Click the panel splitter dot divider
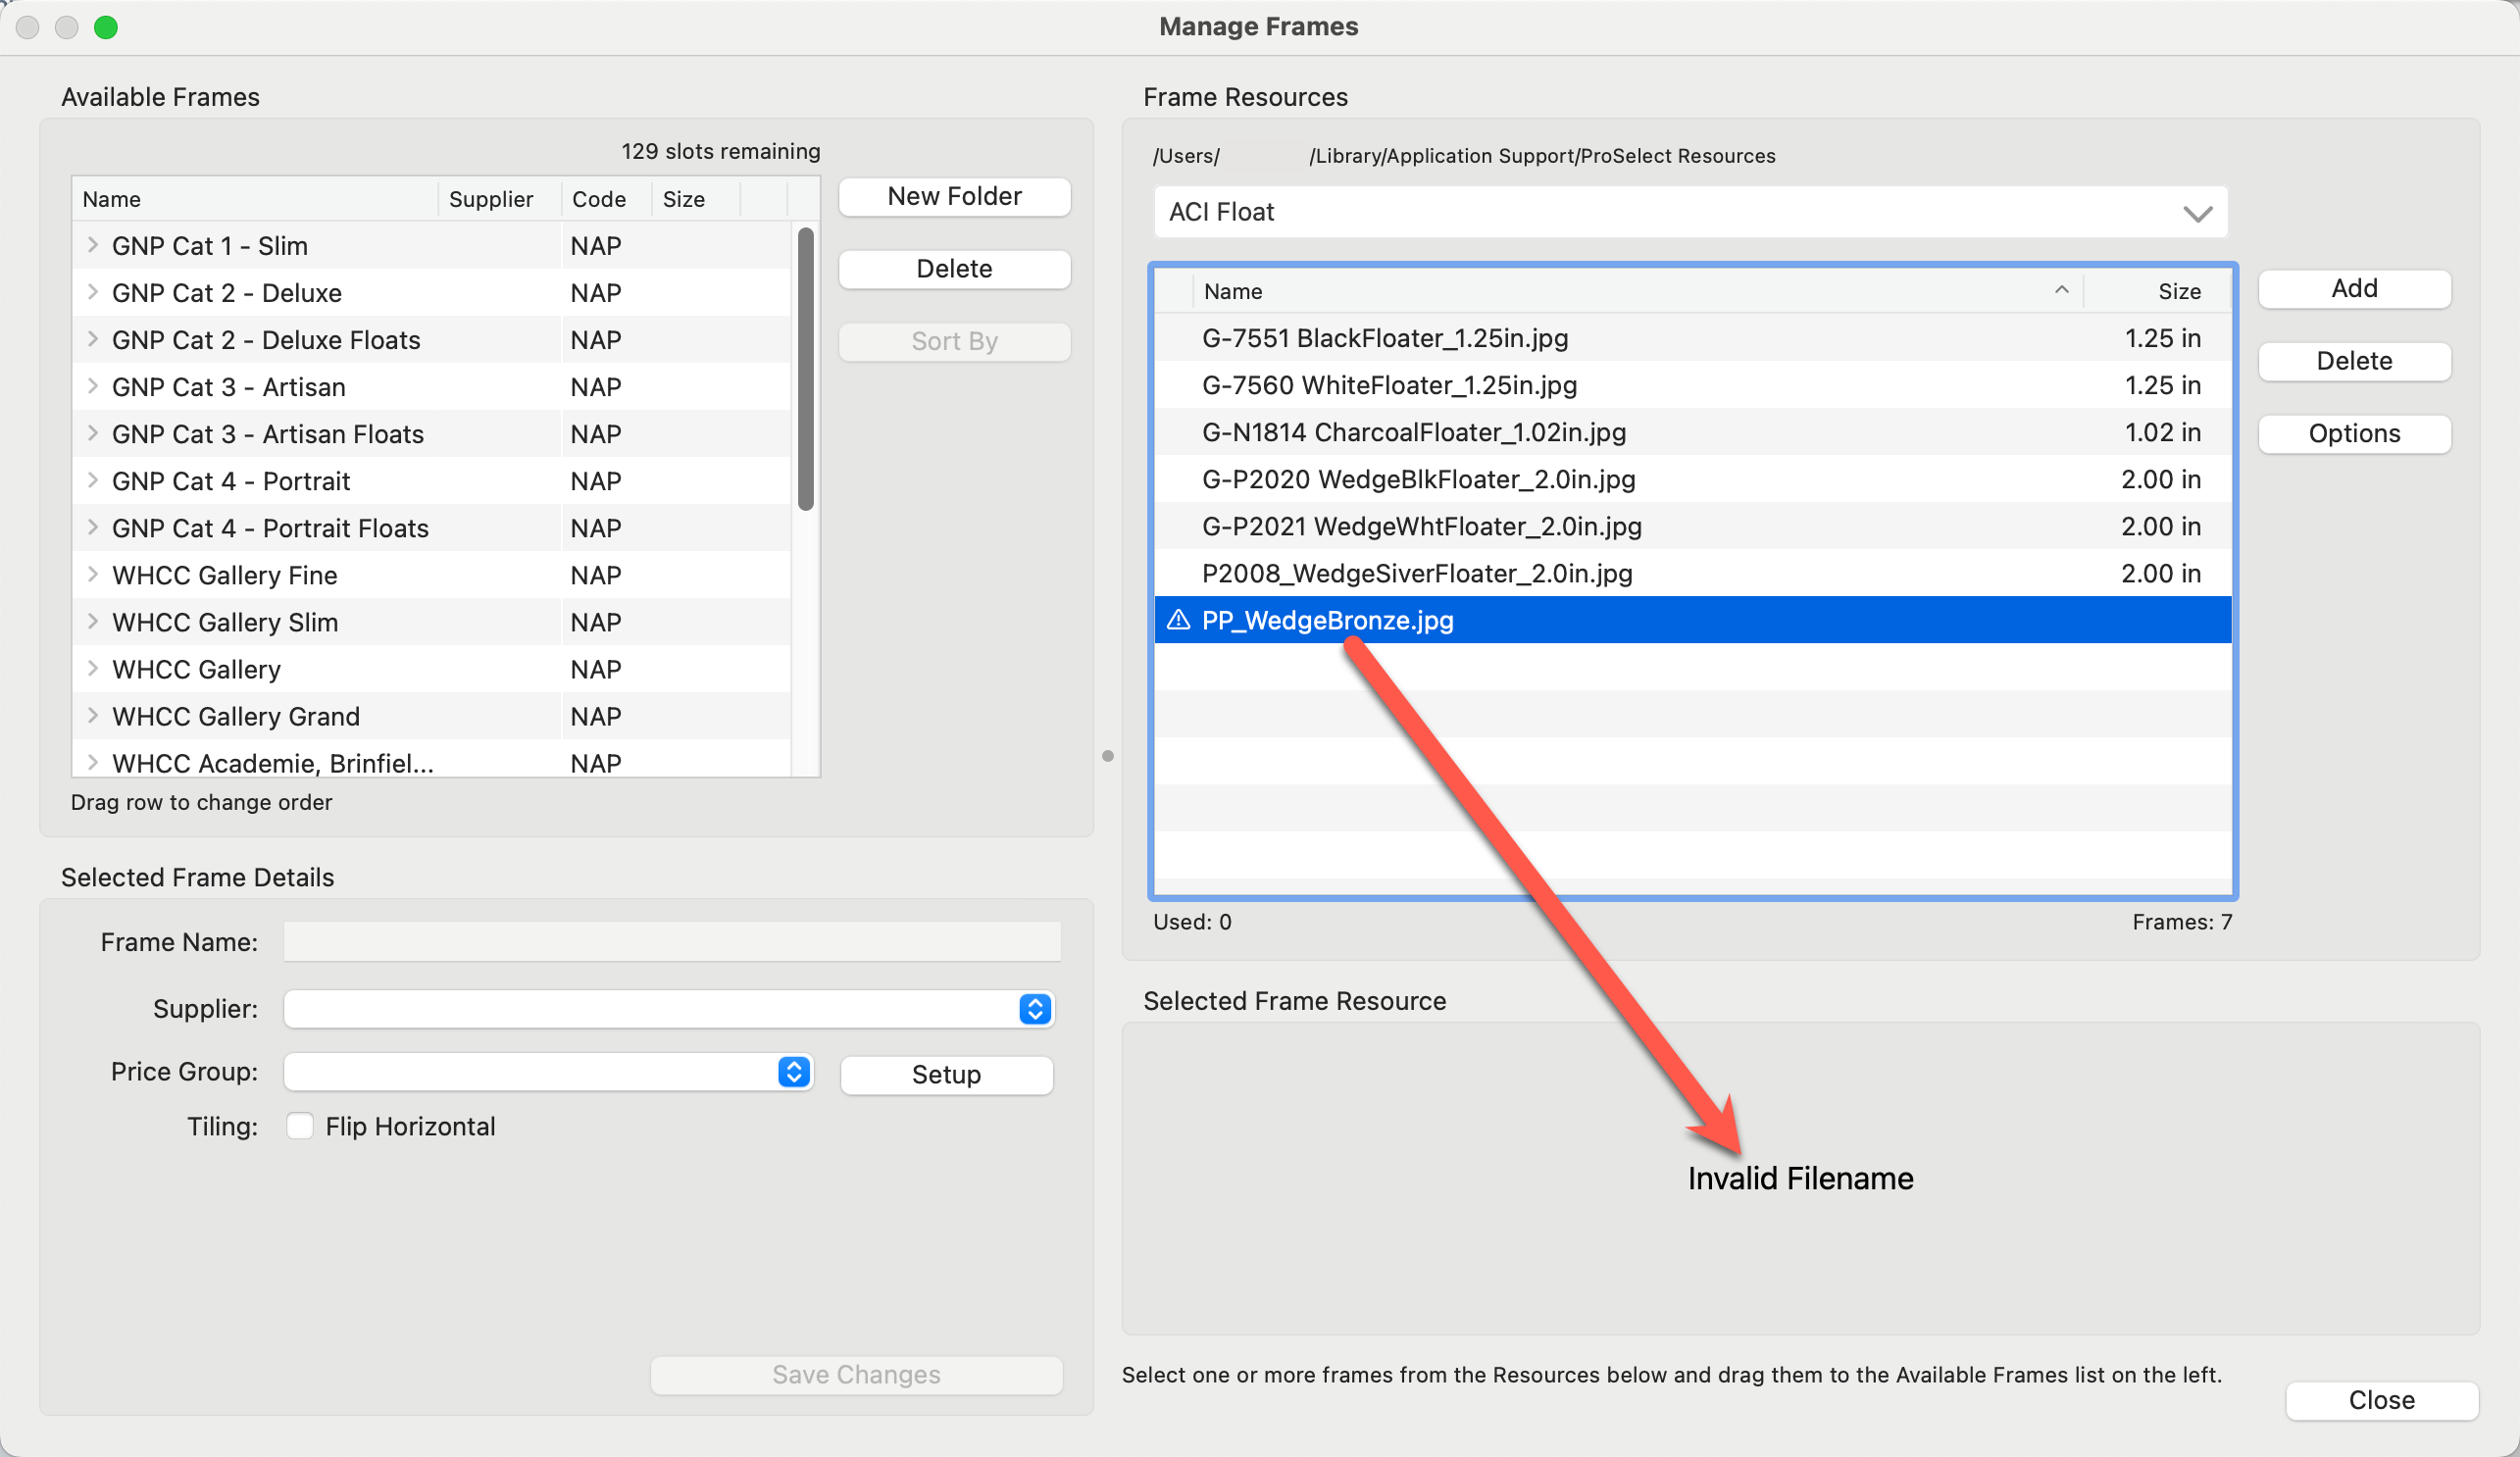This screenshot has height=1457, width=2520. click(x=1107, y=756)
